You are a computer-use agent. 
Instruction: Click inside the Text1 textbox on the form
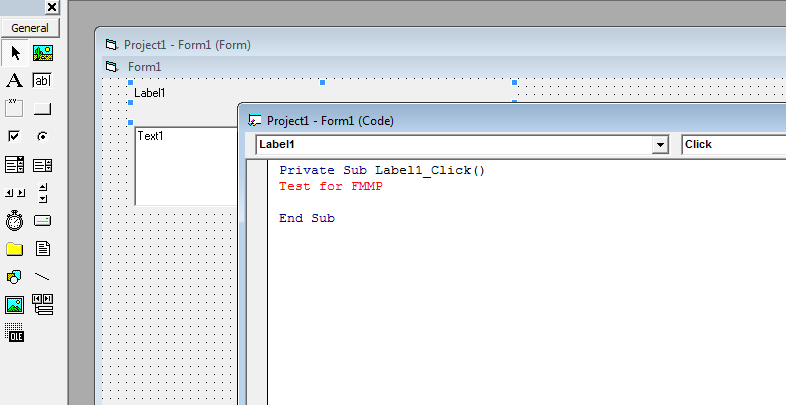tap(186, 165)
